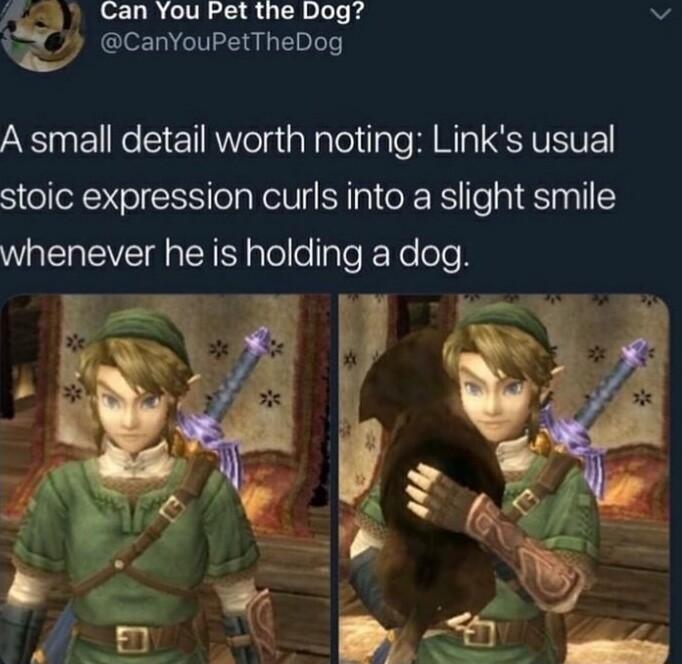682x664 pixels.
Task: Click the word 'Link's' in the tweet
Action: [476, 140]
